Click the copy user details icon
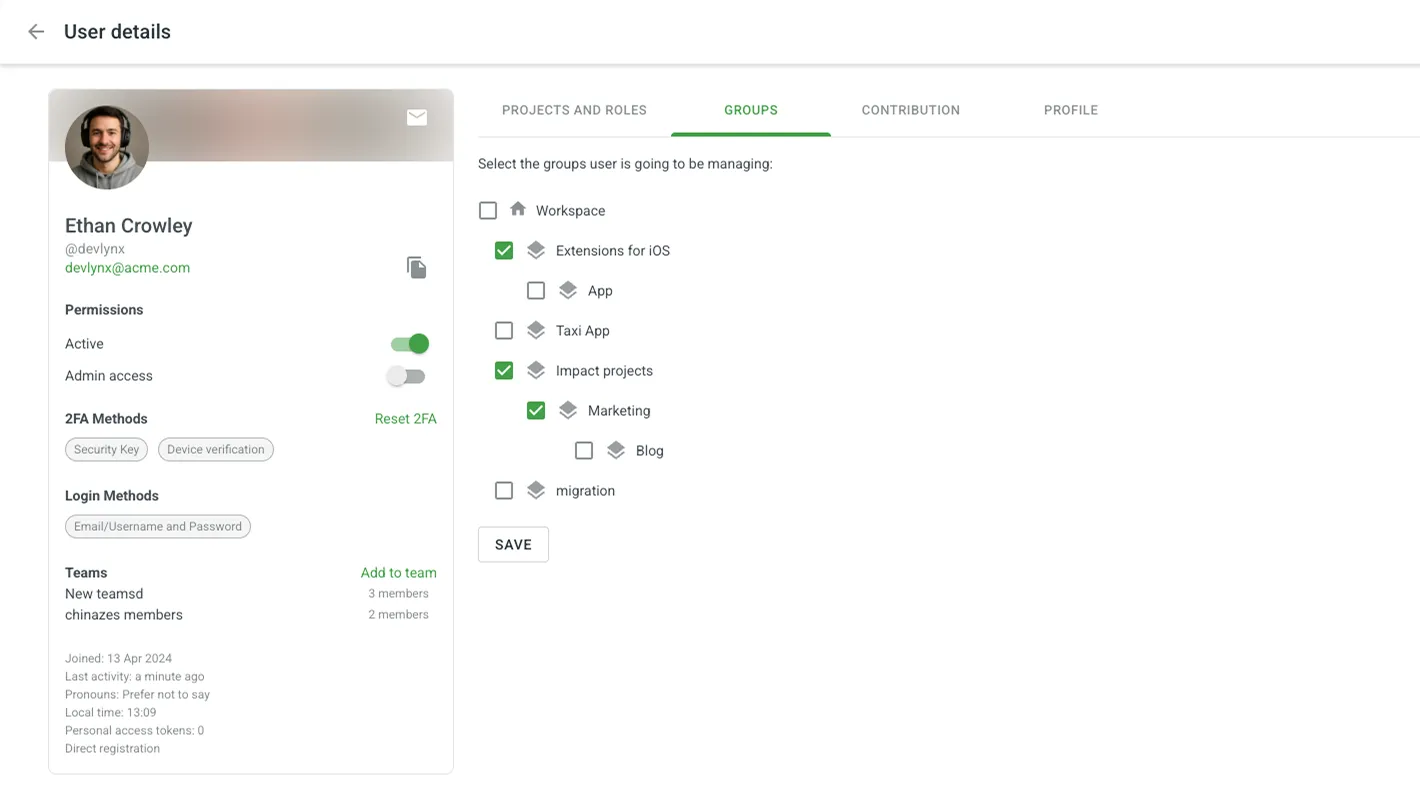This screenshot has height=798, width=1420. [x=416, y=267]
